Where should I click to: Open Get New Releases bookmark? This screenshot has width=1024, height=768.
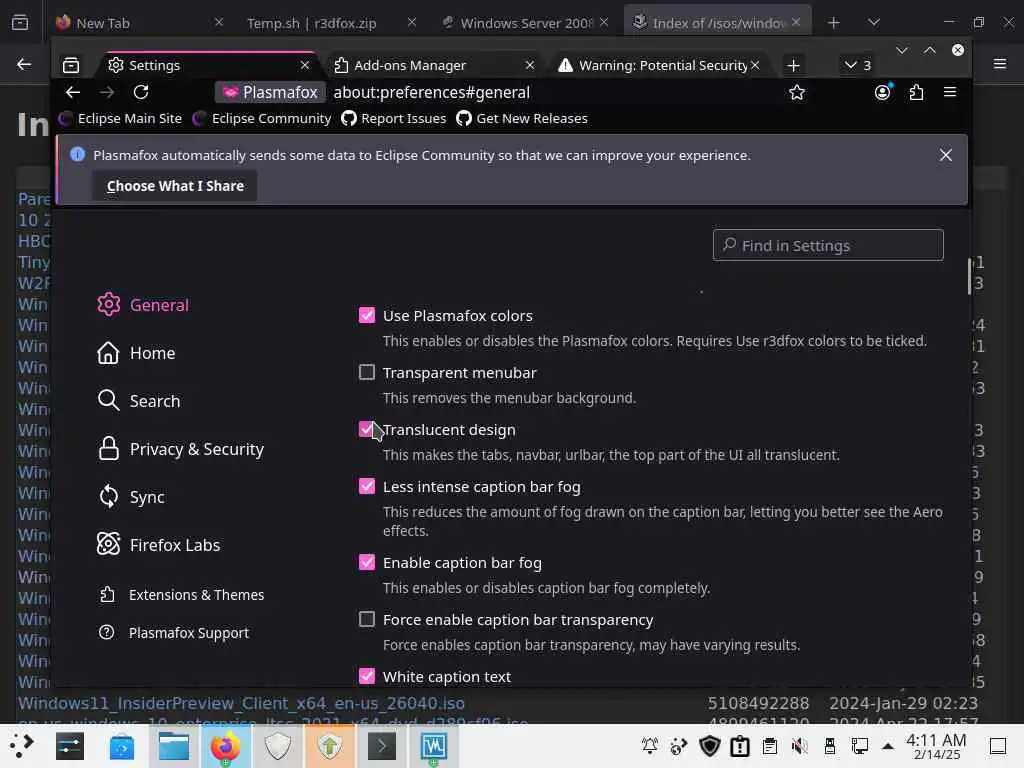[x=522, y=118]
